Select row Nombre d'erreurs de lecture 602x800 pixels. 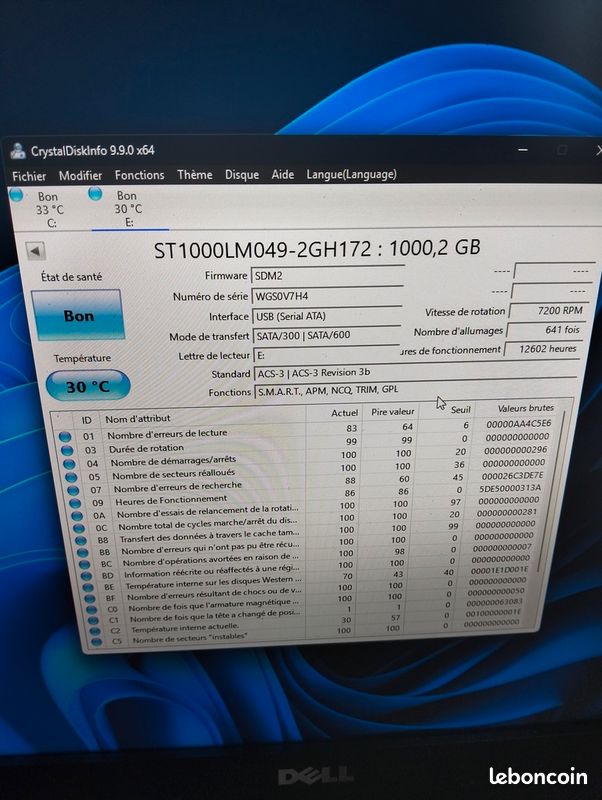[306, 430]
